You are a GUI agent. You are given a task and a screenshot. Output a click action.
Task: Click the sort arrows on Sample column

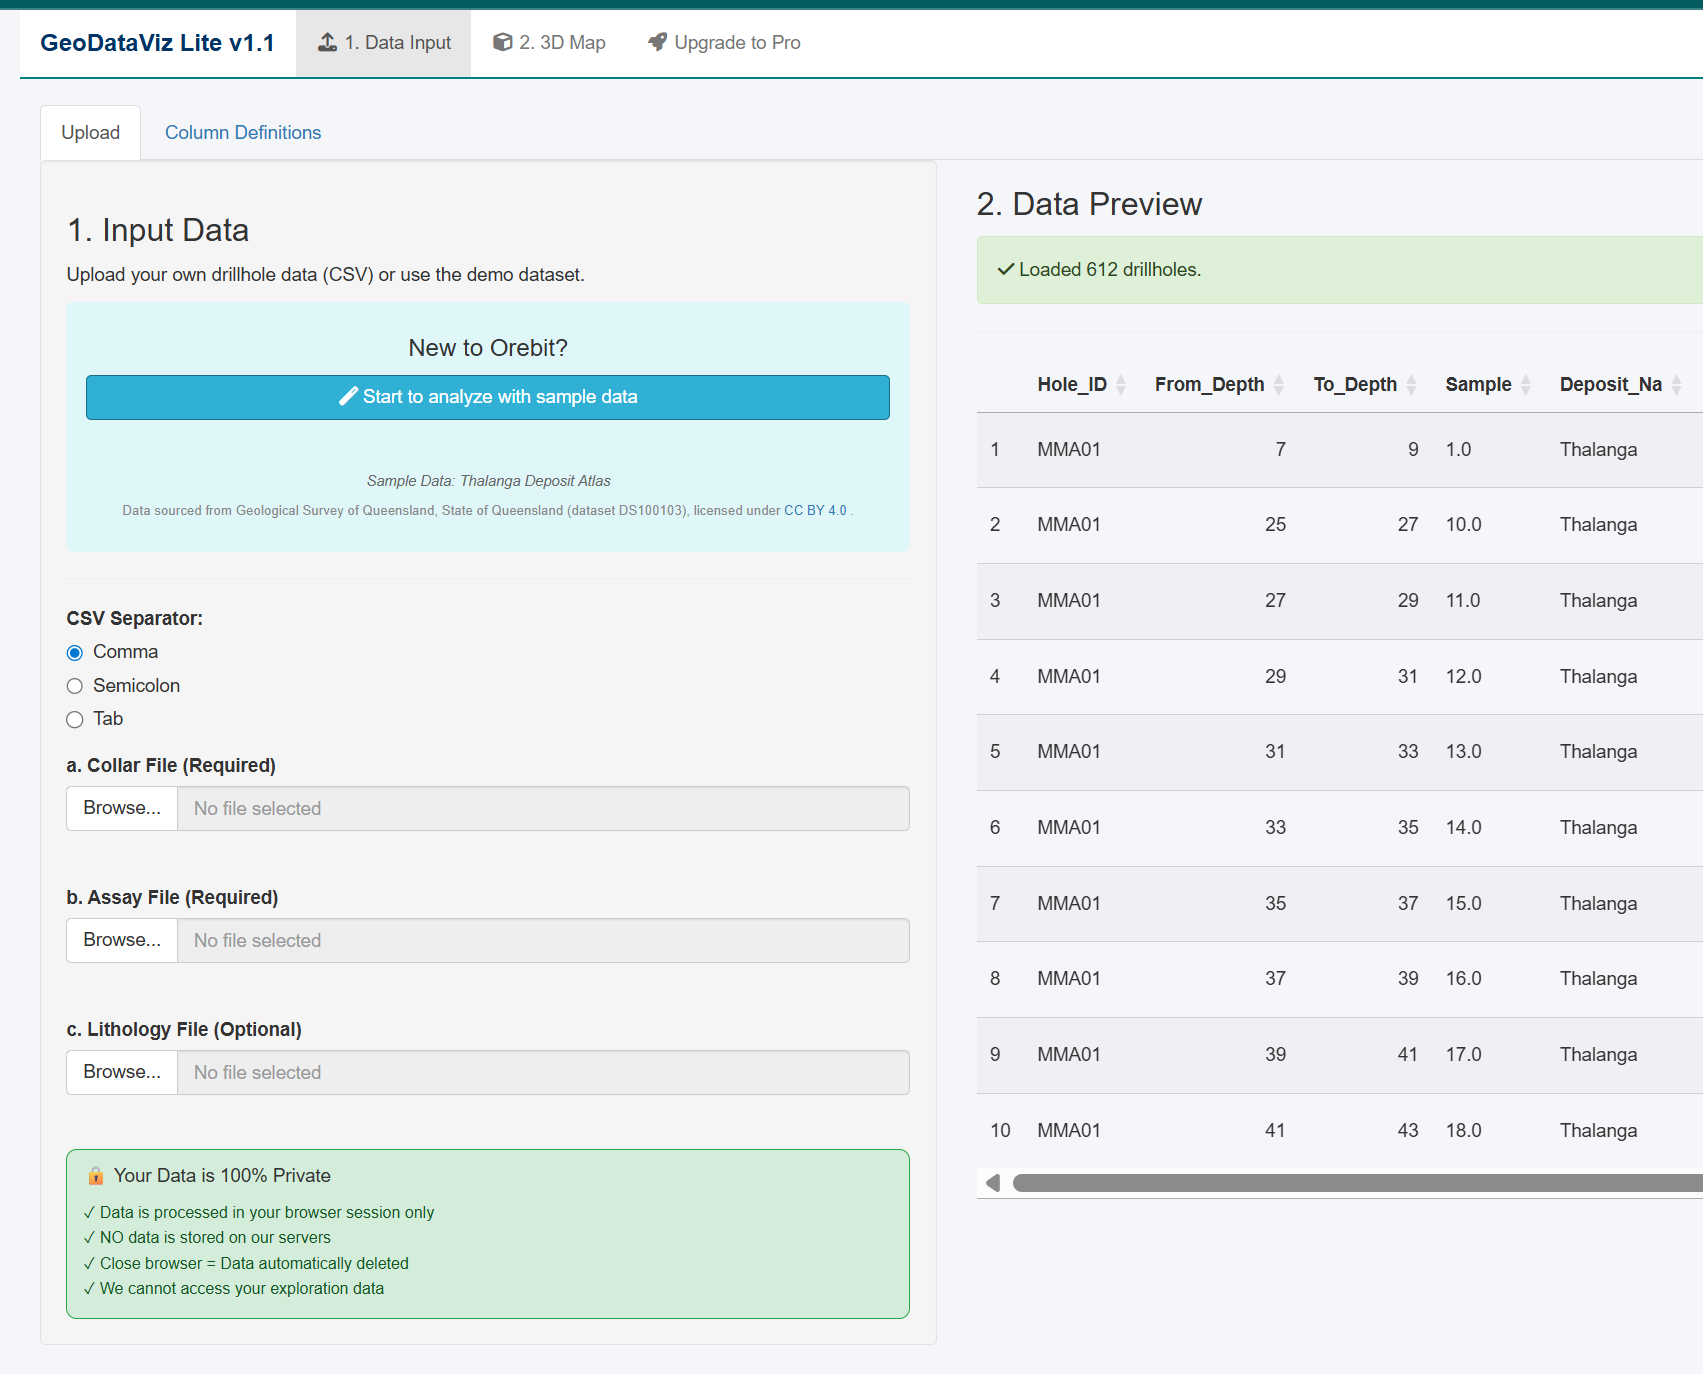click(1525, 384)
